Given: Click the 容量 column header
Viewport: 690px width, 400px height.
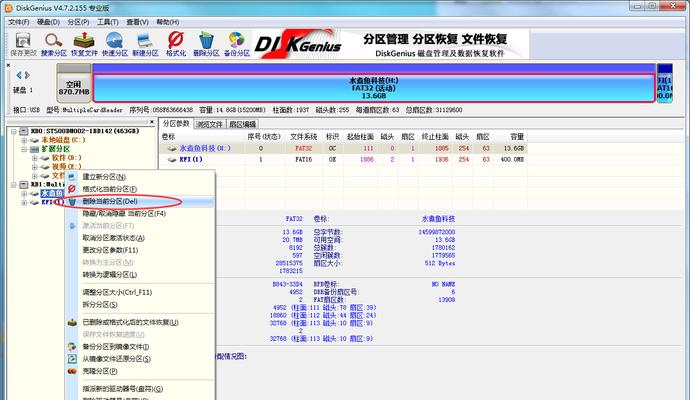Looking at the screenshot, I should pos(517,137).
